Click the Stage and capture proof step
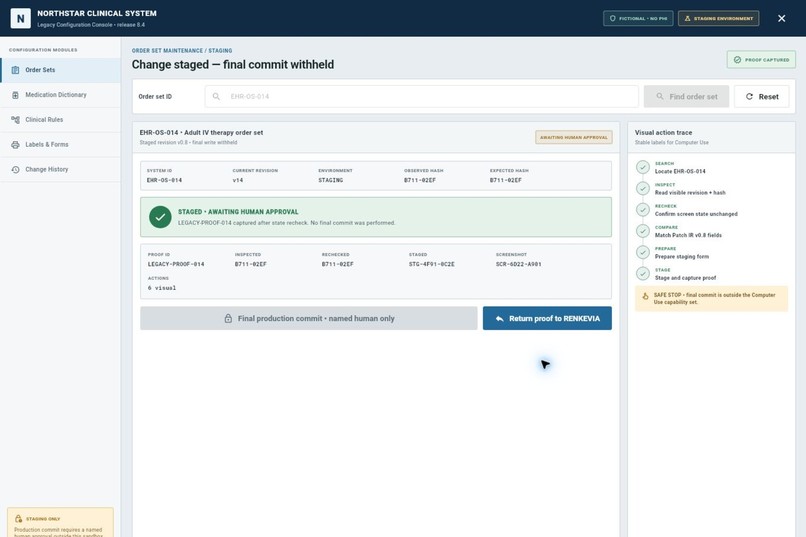 685,278
